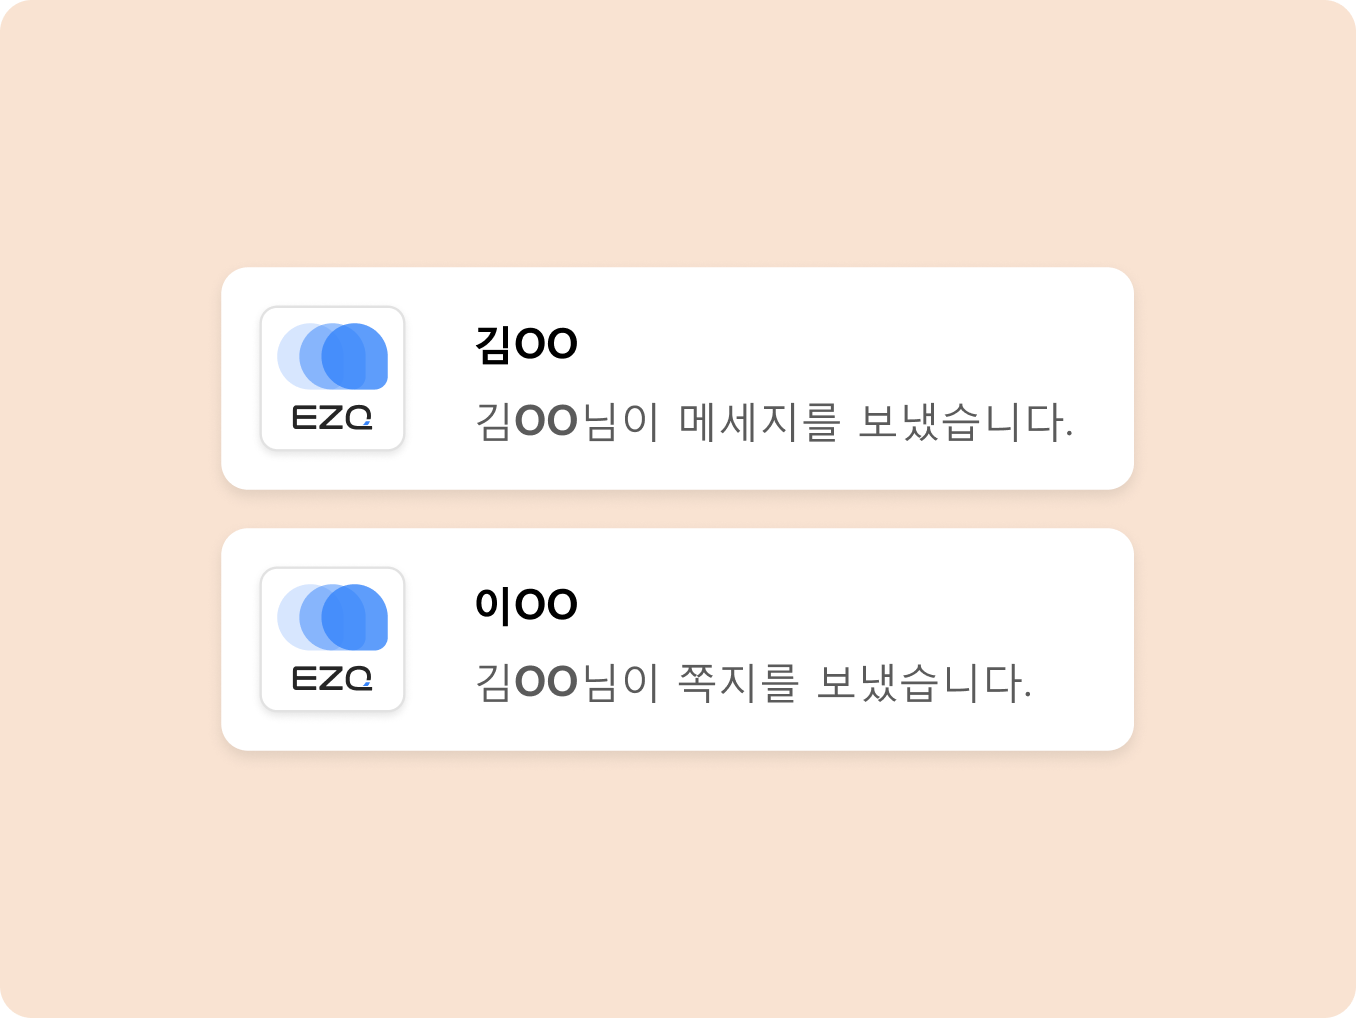Viewport: 1356px width, 1018px height.
Task: Click the EZQ logo text in the bottom notification icon
Action: tap(332, 680)
